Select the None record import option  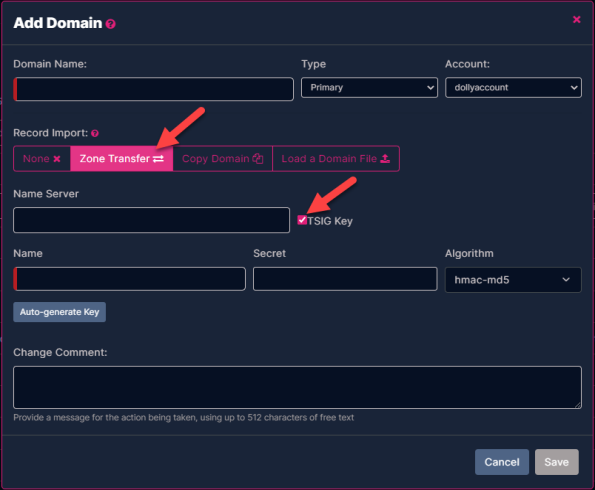42,159
